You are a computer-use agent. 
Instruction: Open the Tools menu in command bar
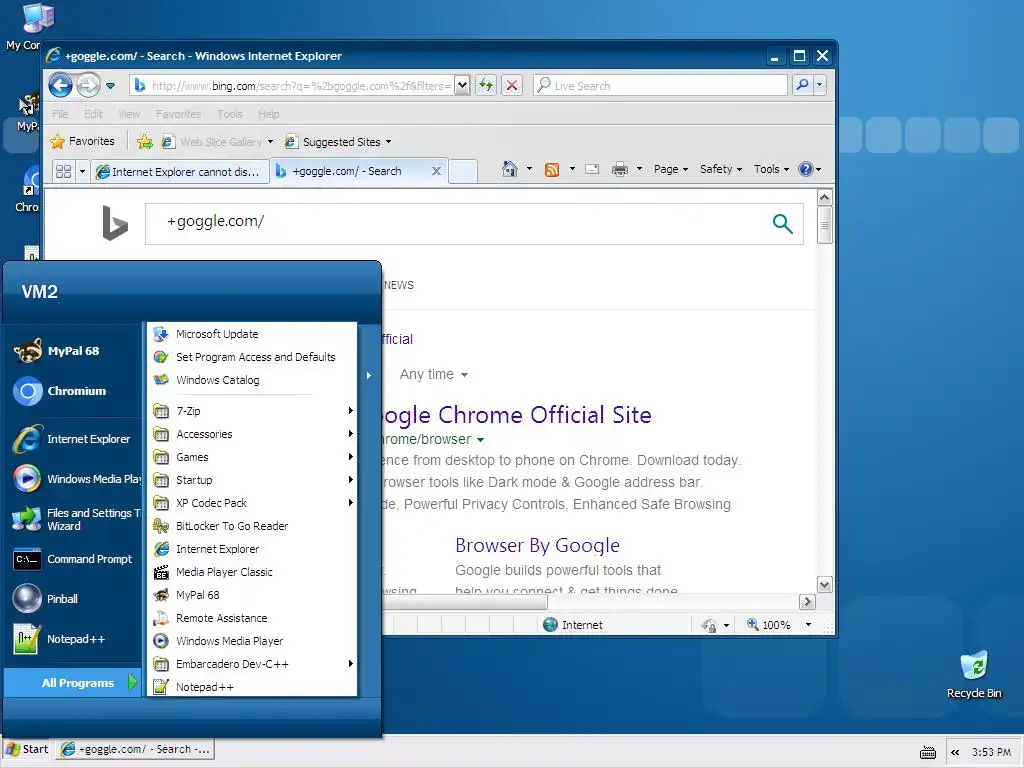(771, 169)
